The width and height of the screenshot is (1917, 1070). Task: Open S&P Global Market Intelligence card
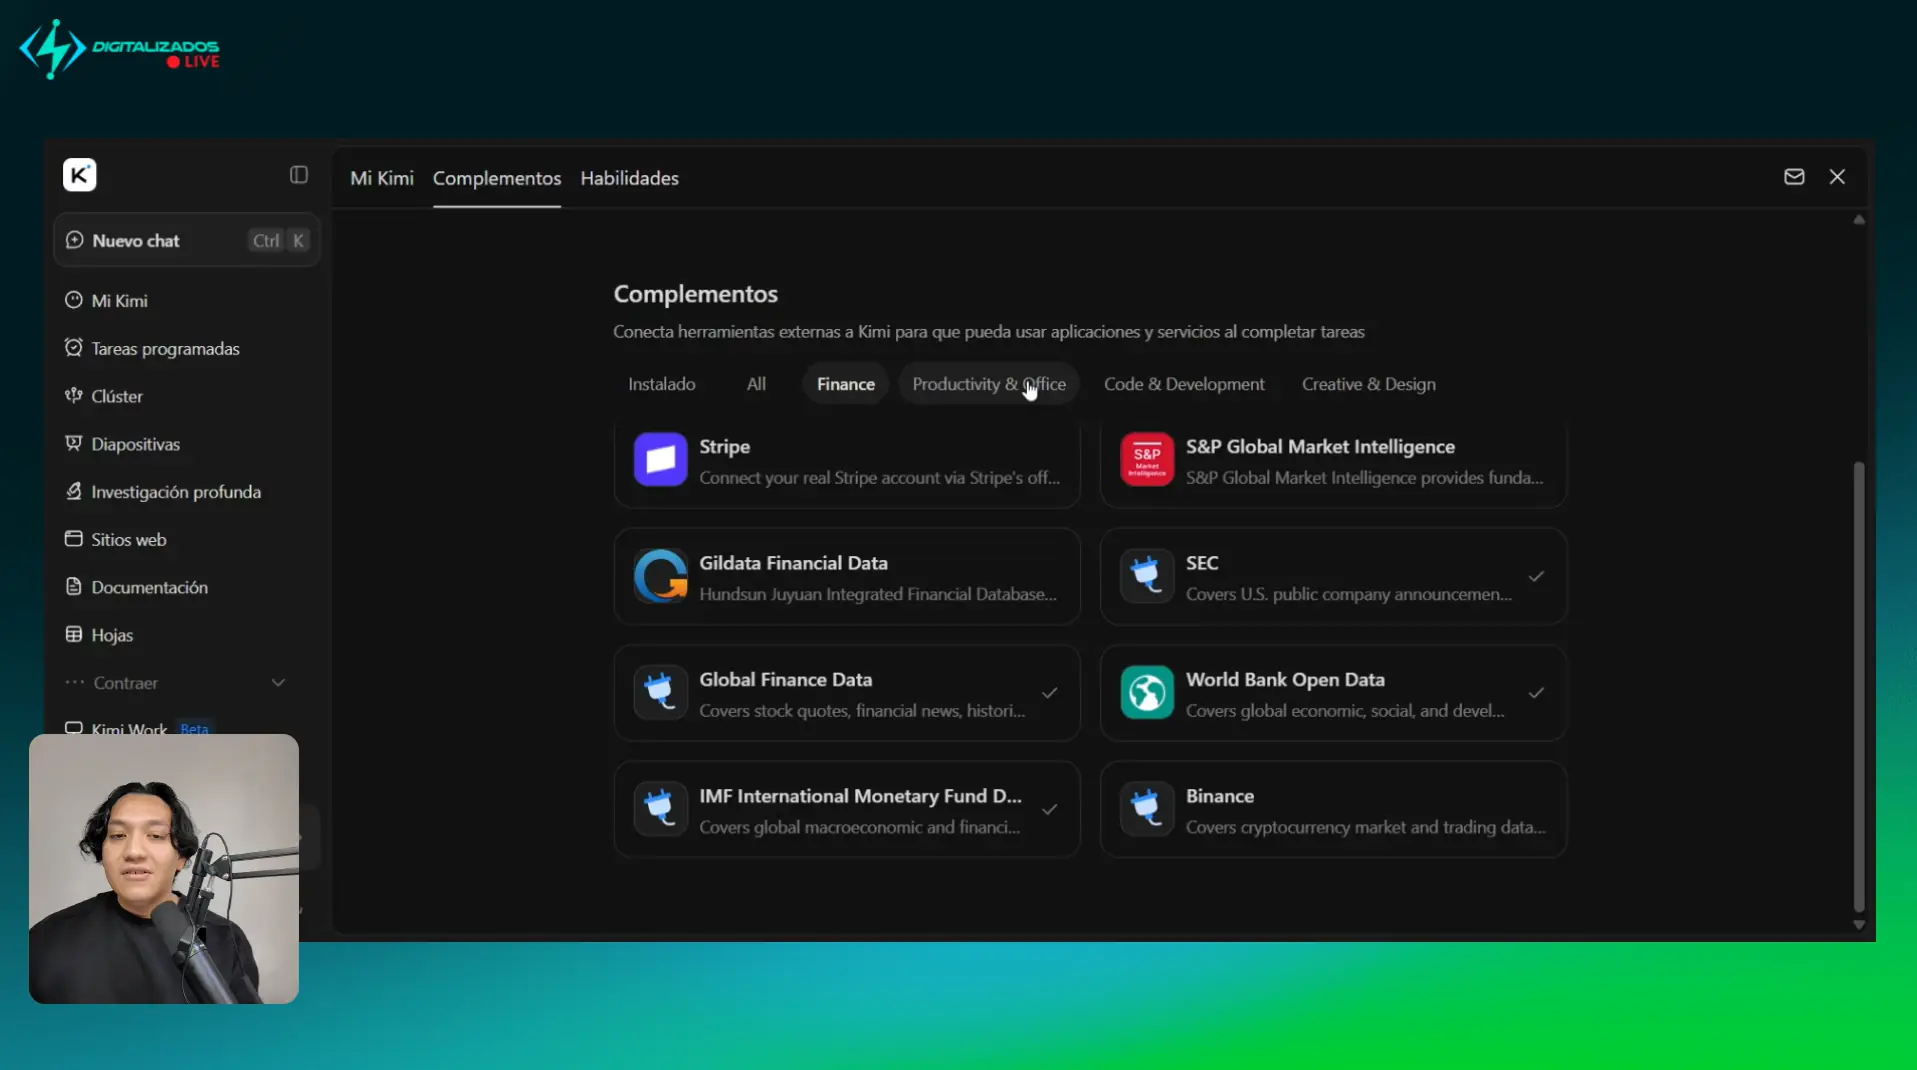1333,462
